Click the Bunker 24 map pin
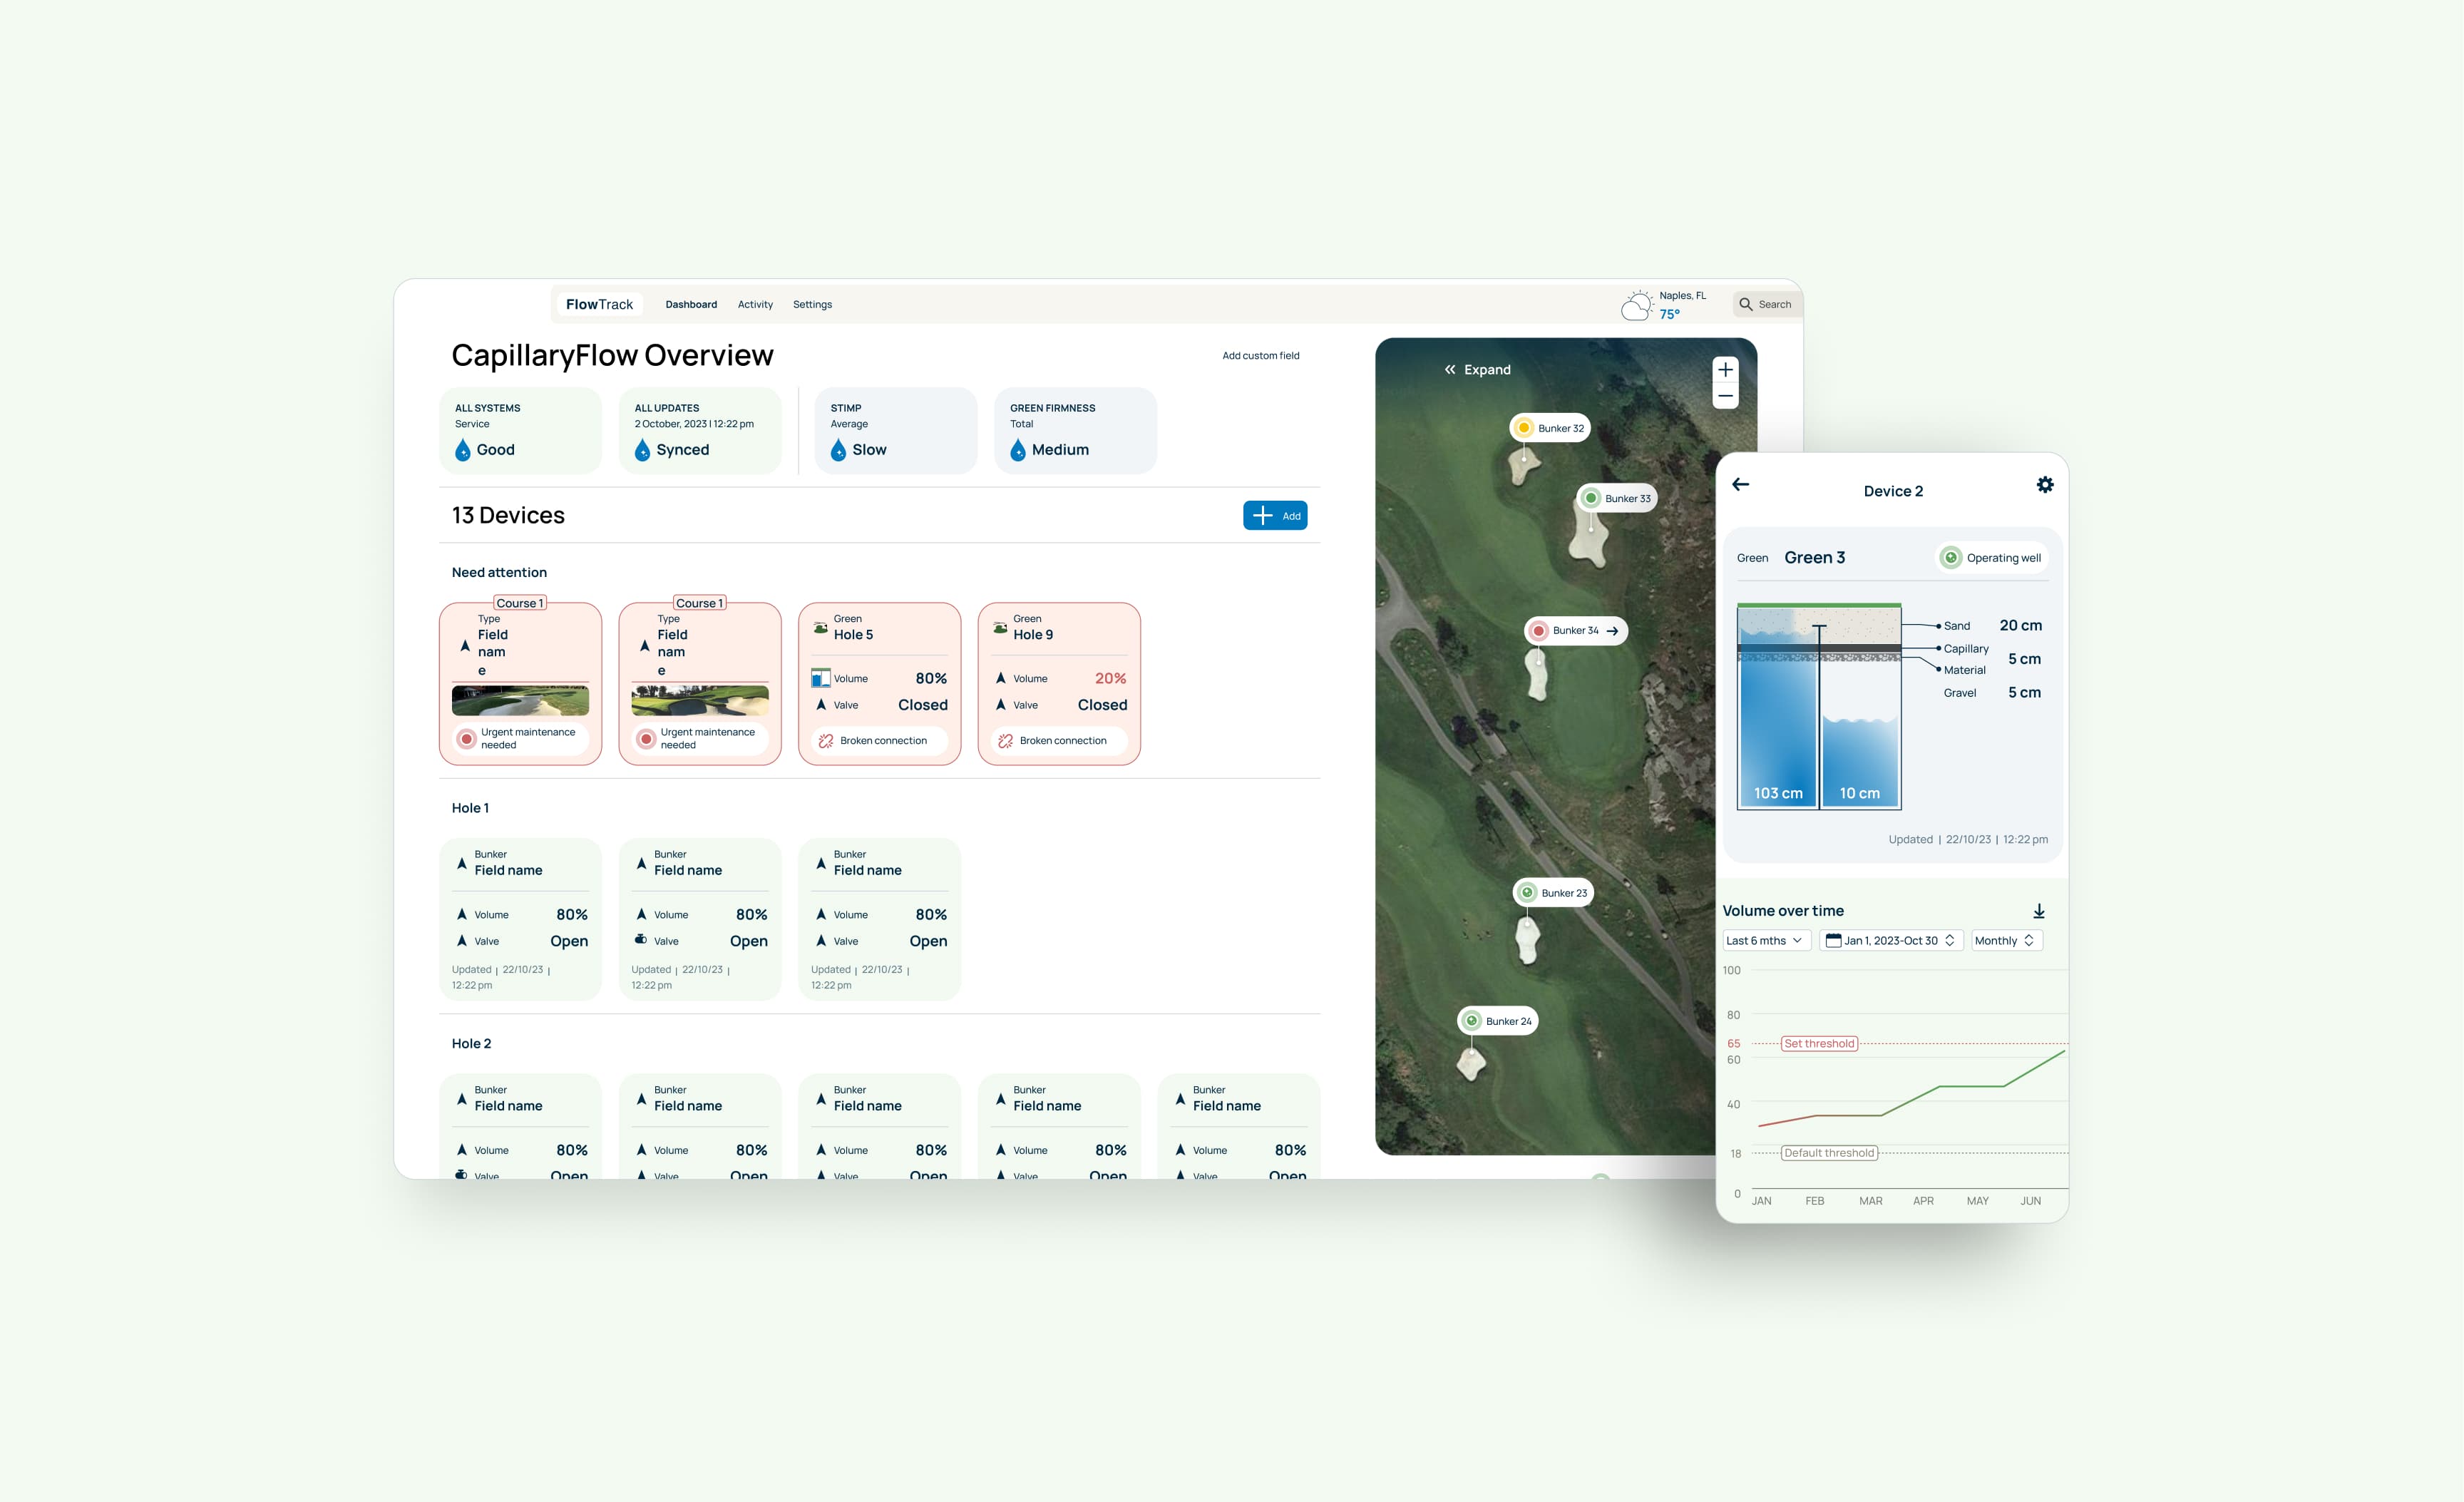The height and width of the screenshot is (1502, 2464). (1498, 1021)
